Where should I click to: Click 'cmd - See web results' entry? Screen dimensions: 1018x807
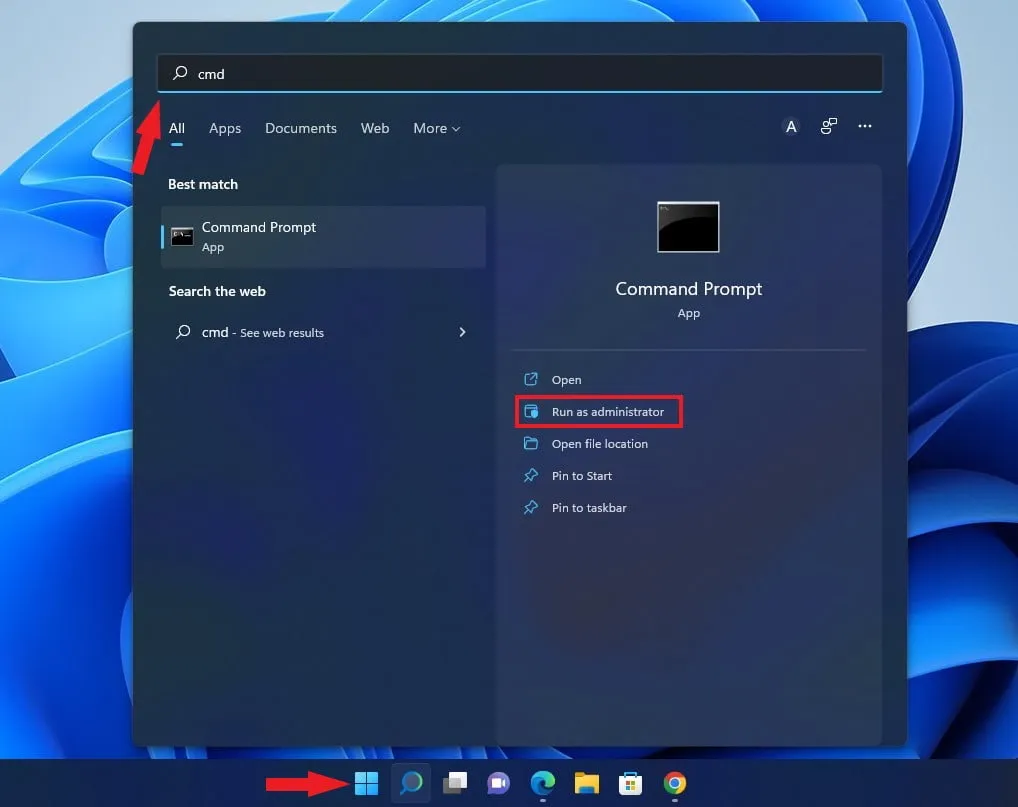pyautogui.click(x=323, y=332)
